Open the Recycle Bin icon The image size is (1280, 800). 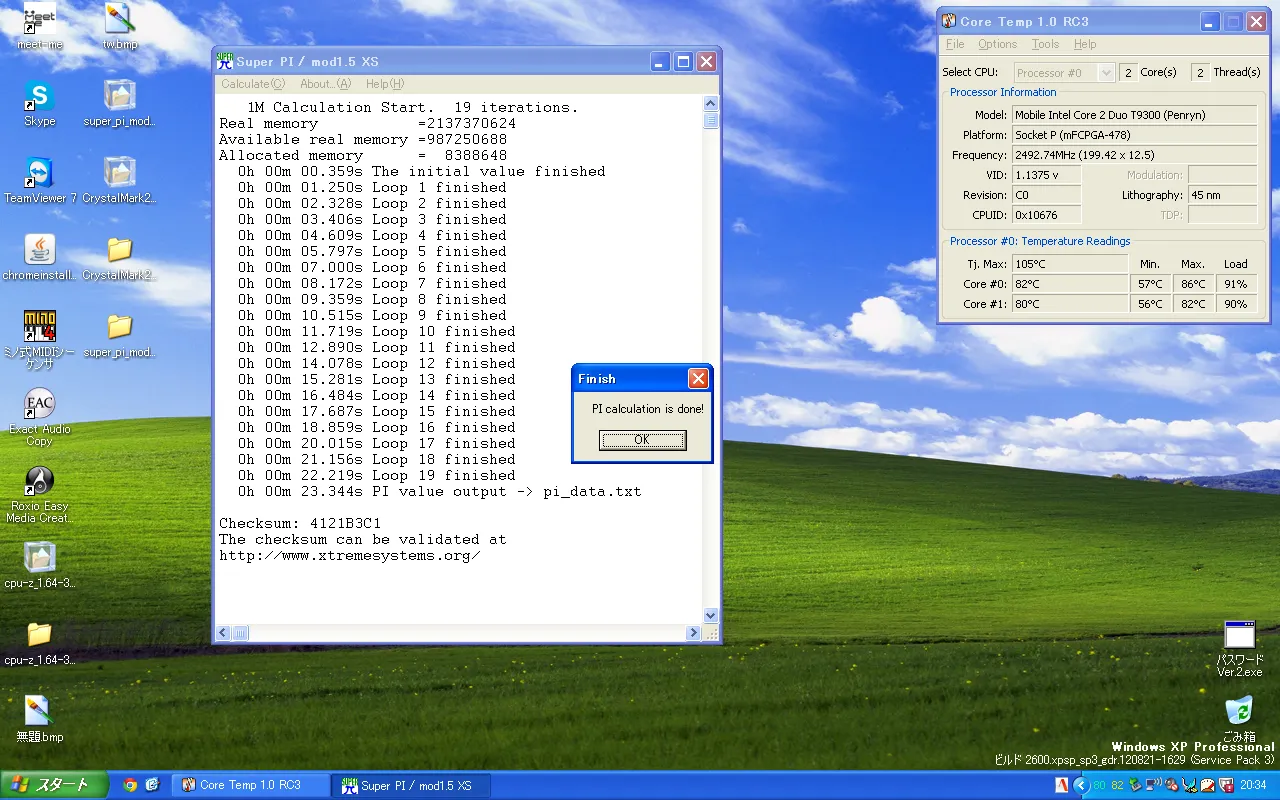(x=1239, y=711)
